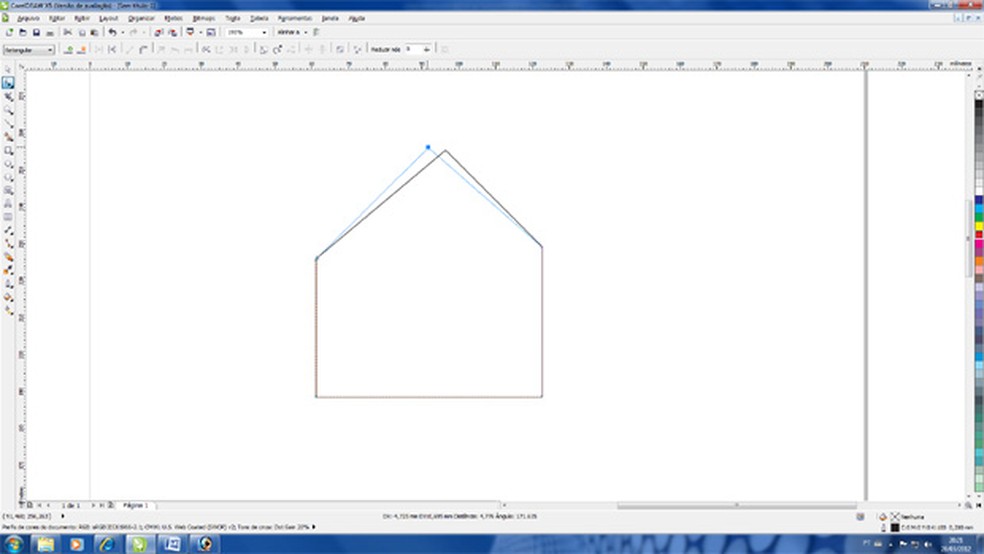Select the Polygon tool in toolbox
The image size is (984, 554).
tap(8, 177)
